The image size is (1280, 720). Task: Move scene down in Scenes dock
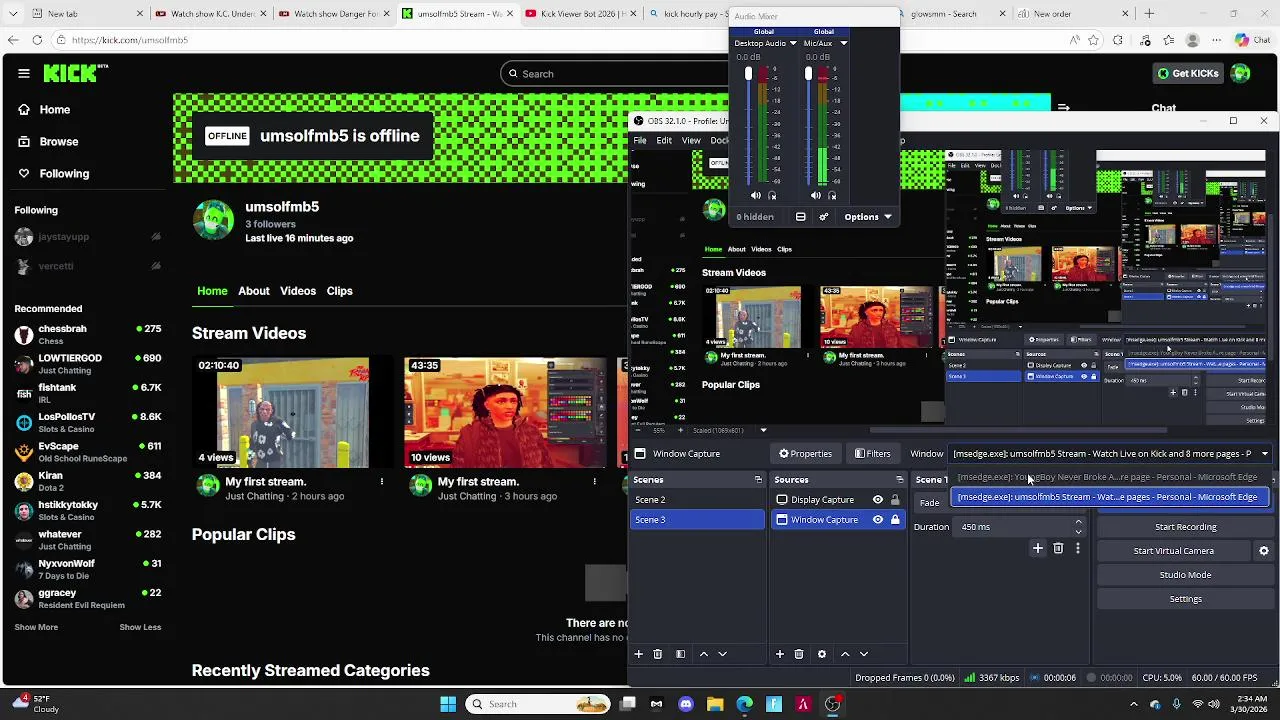tap(723, 654)
